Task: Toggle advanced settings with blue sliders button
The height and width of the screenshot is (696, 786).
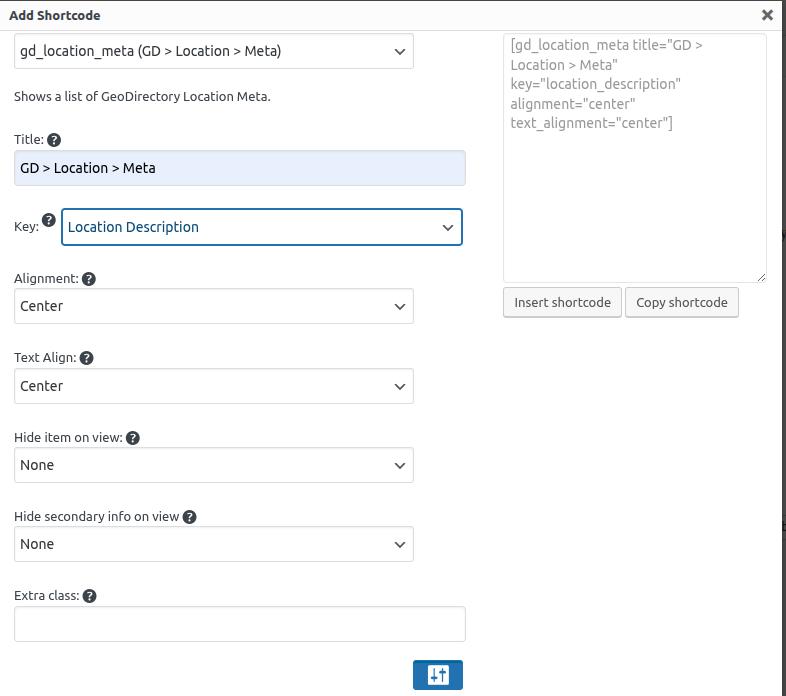Action: 437,675
